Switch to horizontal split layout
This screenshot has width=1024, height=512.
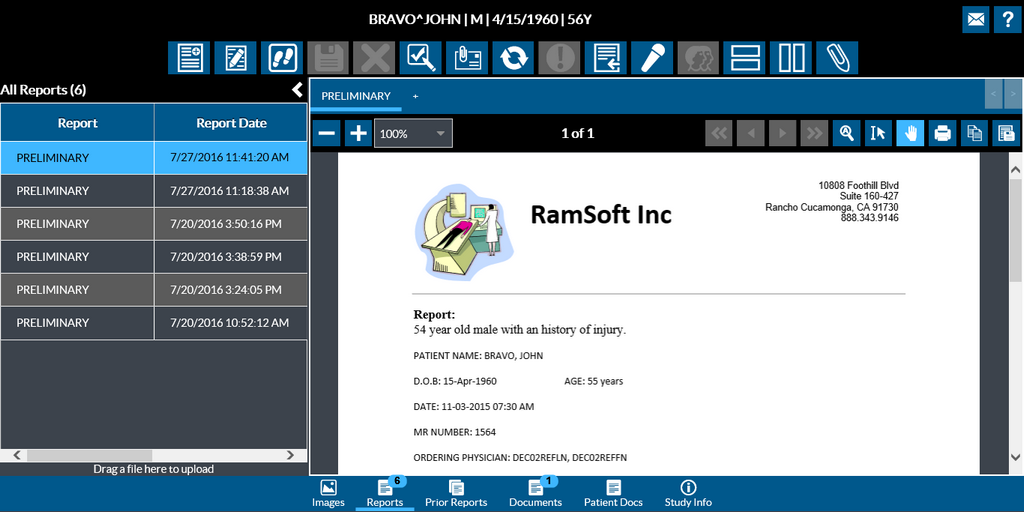(x=744, y=58)
